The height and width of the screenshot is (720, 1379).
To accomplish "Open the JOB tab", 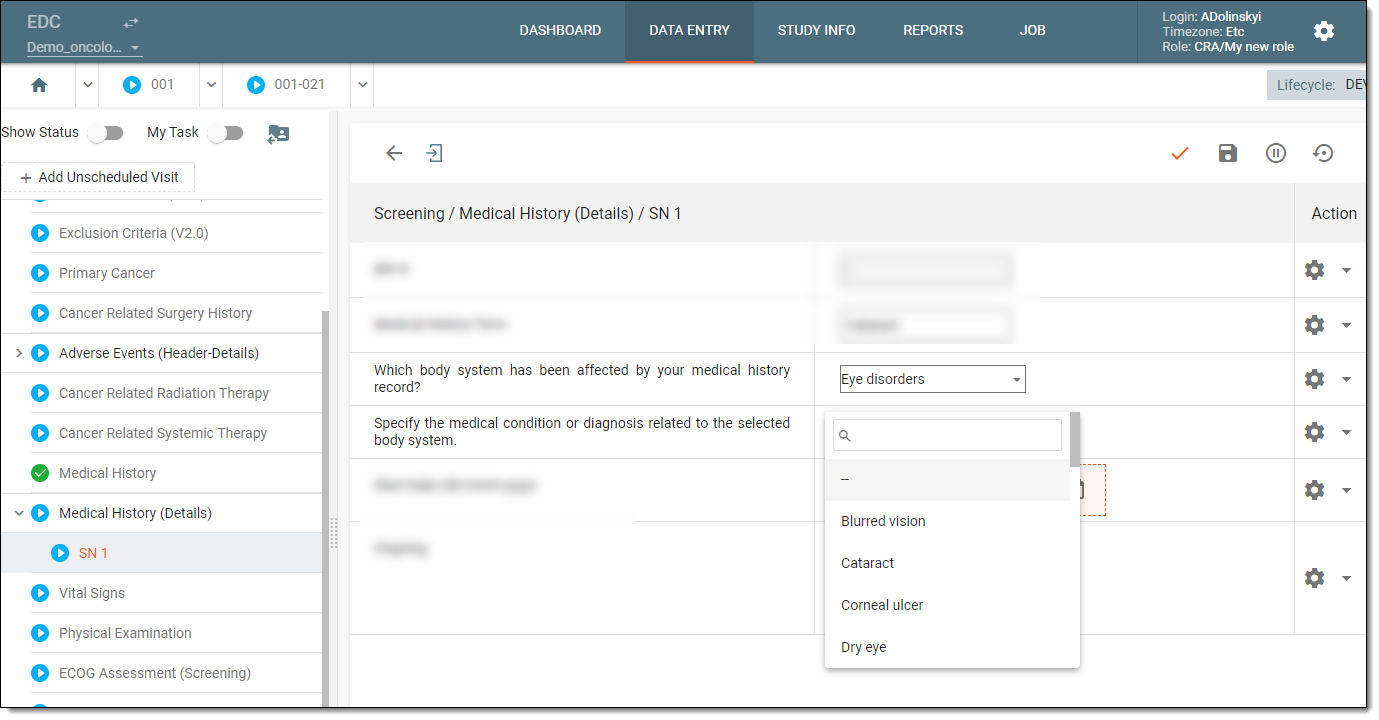I will click(x=1032, y=31).
